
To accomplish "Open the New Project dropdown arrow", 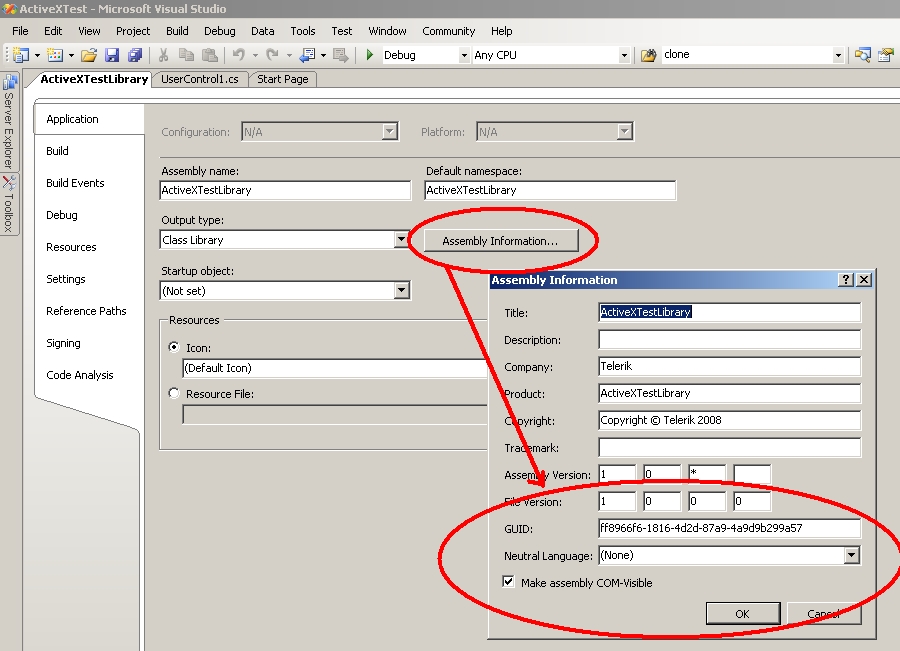I will coord(37,56).
